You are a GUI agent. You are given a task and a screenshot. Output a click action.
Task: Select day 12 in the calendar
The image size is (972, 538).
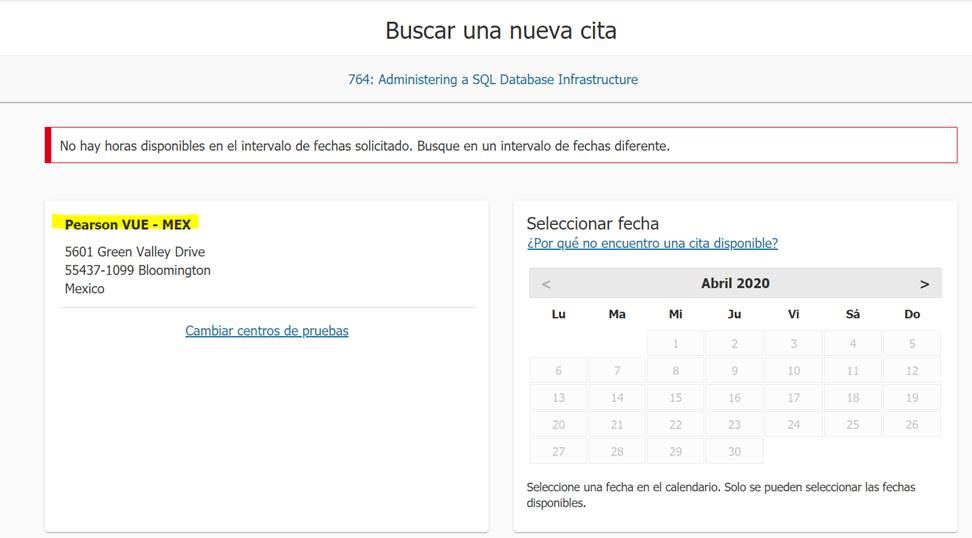[912, 371]
